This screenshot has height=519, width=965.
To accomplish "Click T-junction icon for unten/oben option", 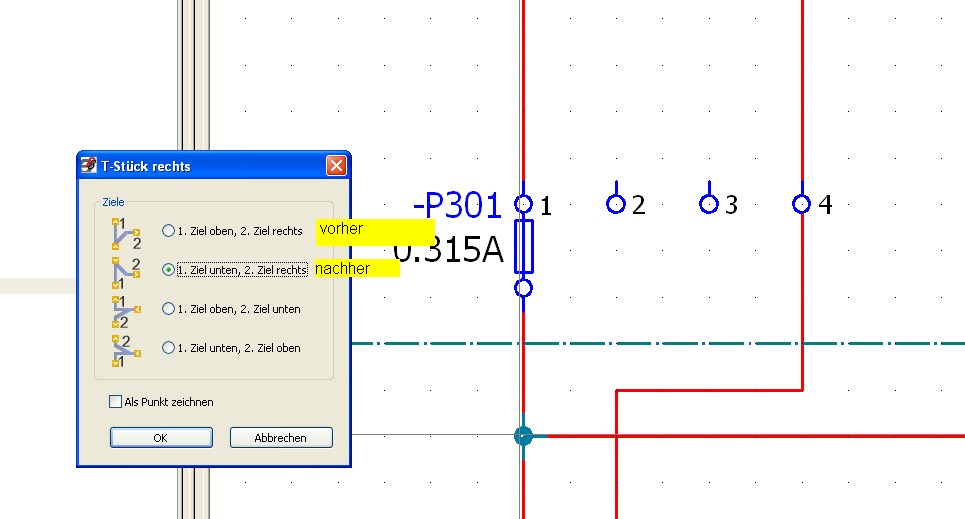I will pos(126,351).
